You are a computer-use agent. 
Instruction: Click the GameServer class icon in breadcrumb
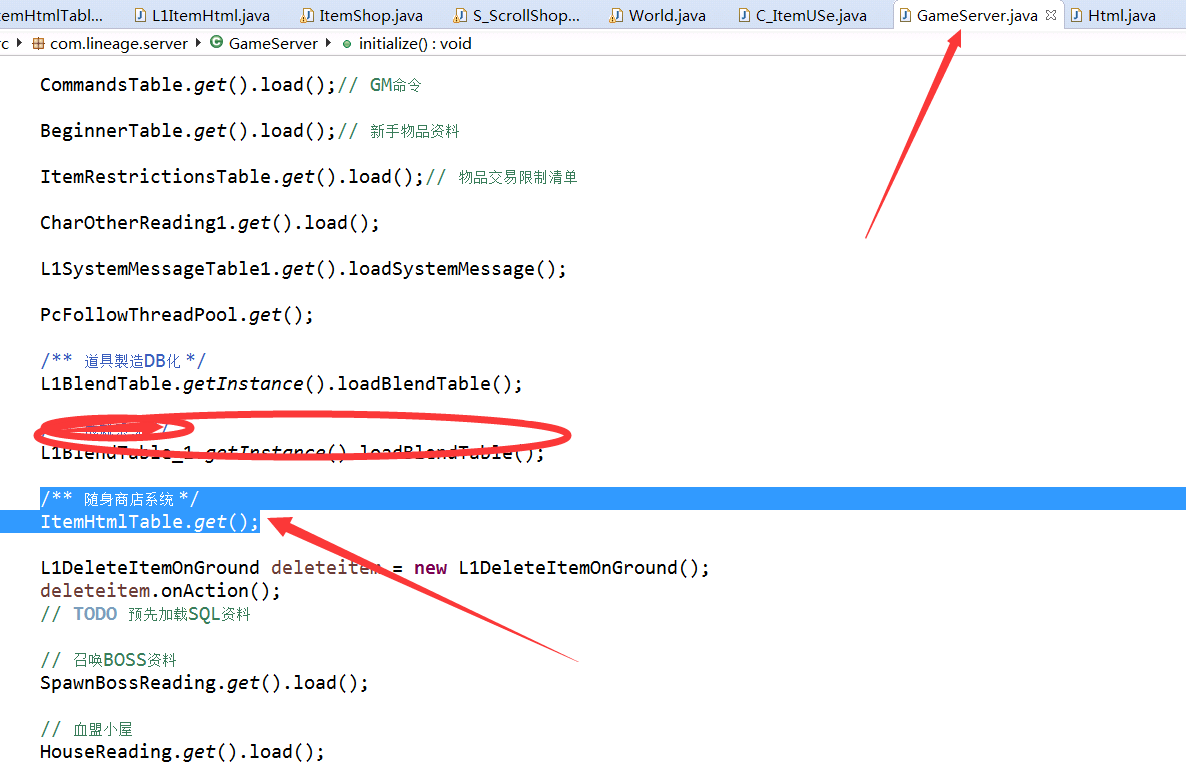click(x=216, y=43)
